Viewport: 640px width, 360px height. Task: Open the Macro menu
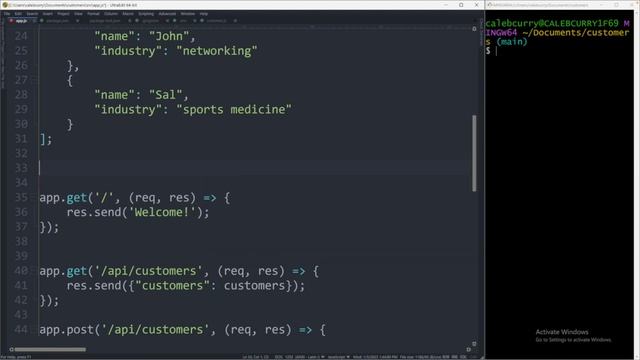(128, 14)
